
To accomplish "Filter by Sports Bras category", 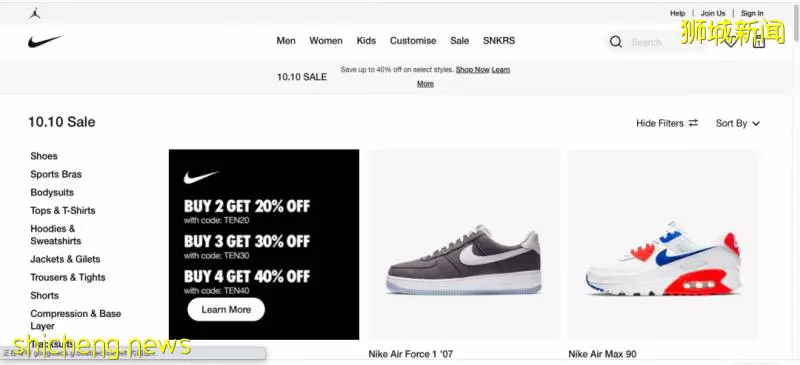I will [x=56, y=174].
